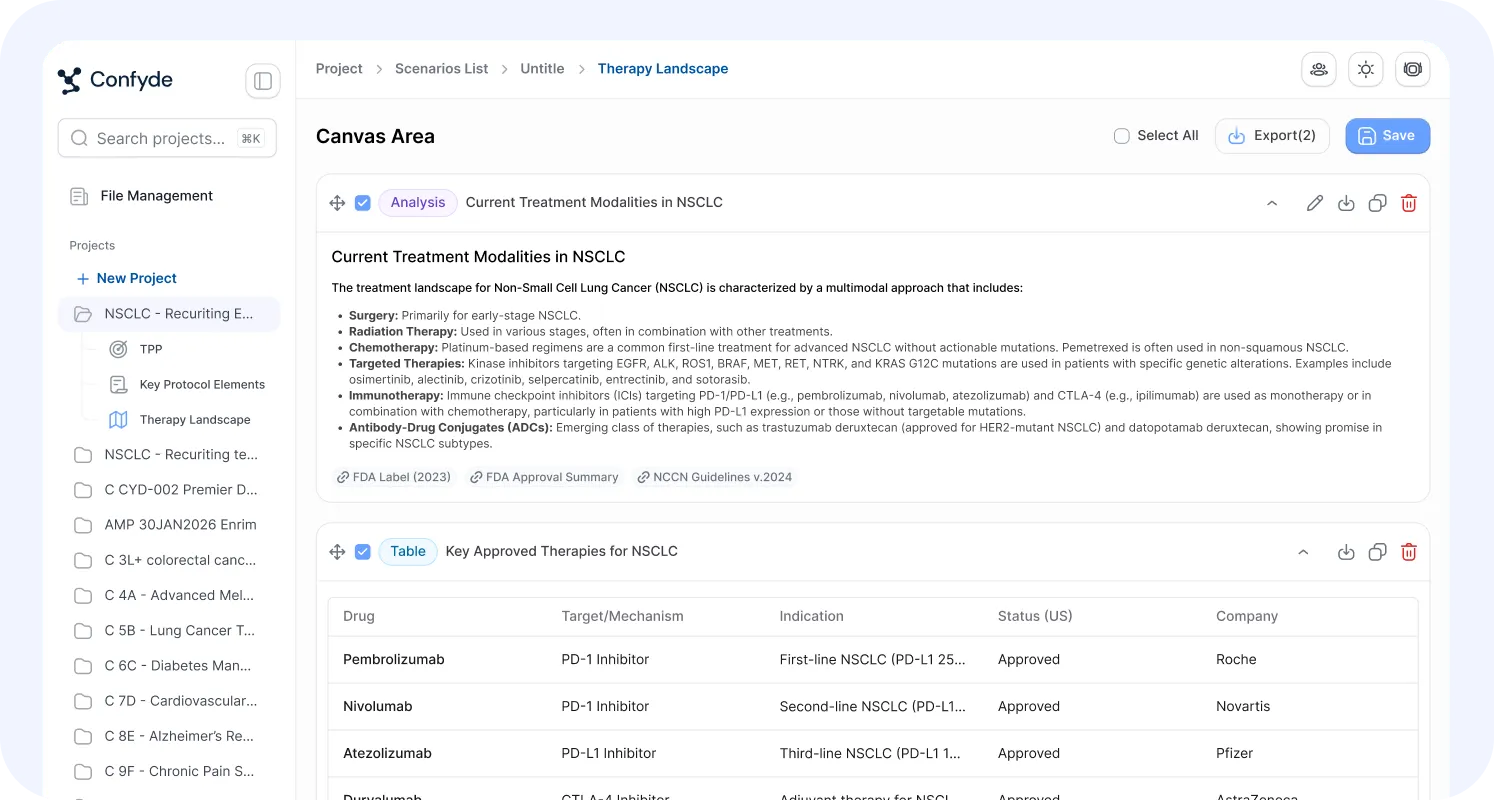Image resolution: width=1494 pixels, height=800 pixels.
Task: Open Key Protocol Elements in sidebar
Action: (202, 384)
